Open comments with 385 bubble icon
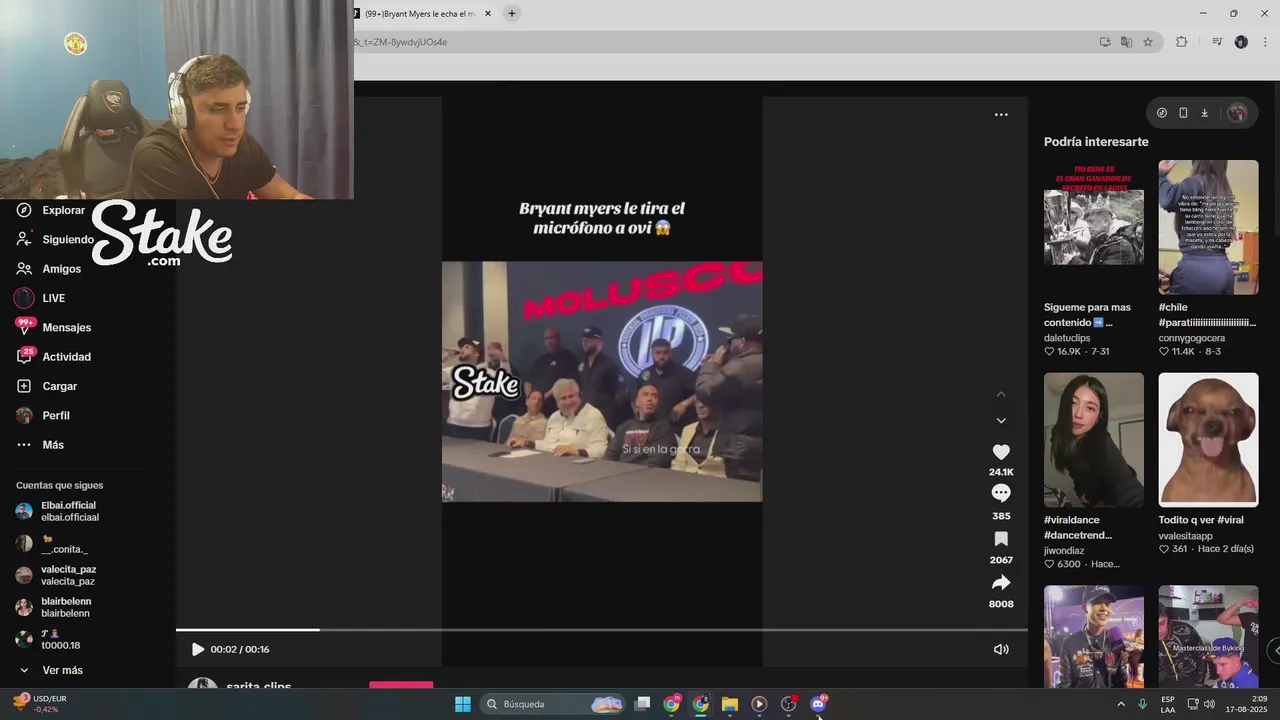The height and width of the screenshot is (720, 1280). pyautogui.click(x=1001, y=493)
